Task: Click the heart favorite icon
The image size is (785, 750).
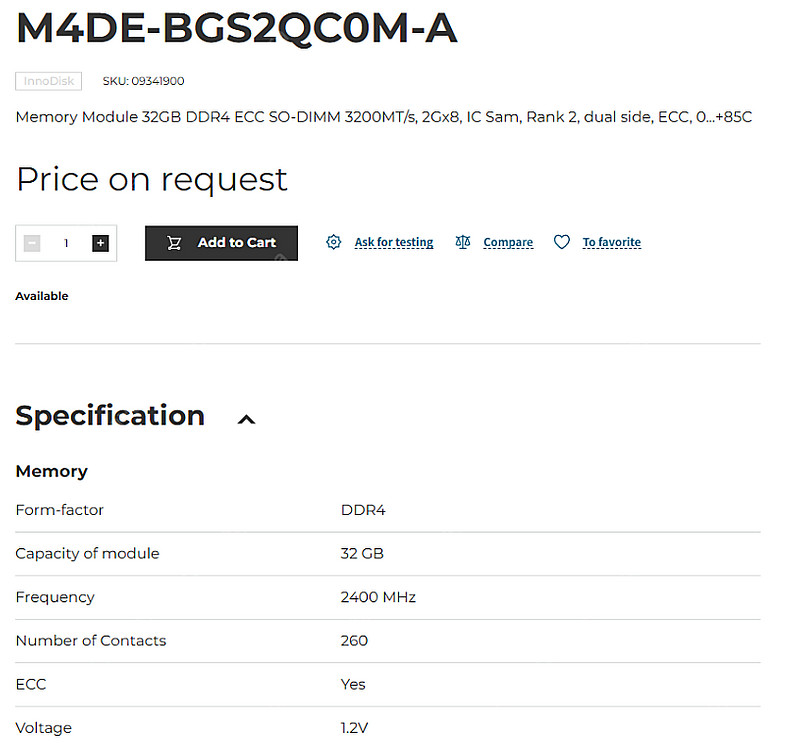Action: point(562,242)
